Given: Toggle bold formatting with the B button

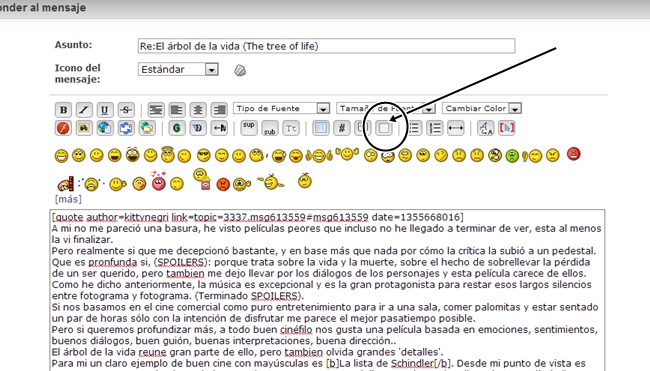Looking at the screenshot, I should (63, 110).
